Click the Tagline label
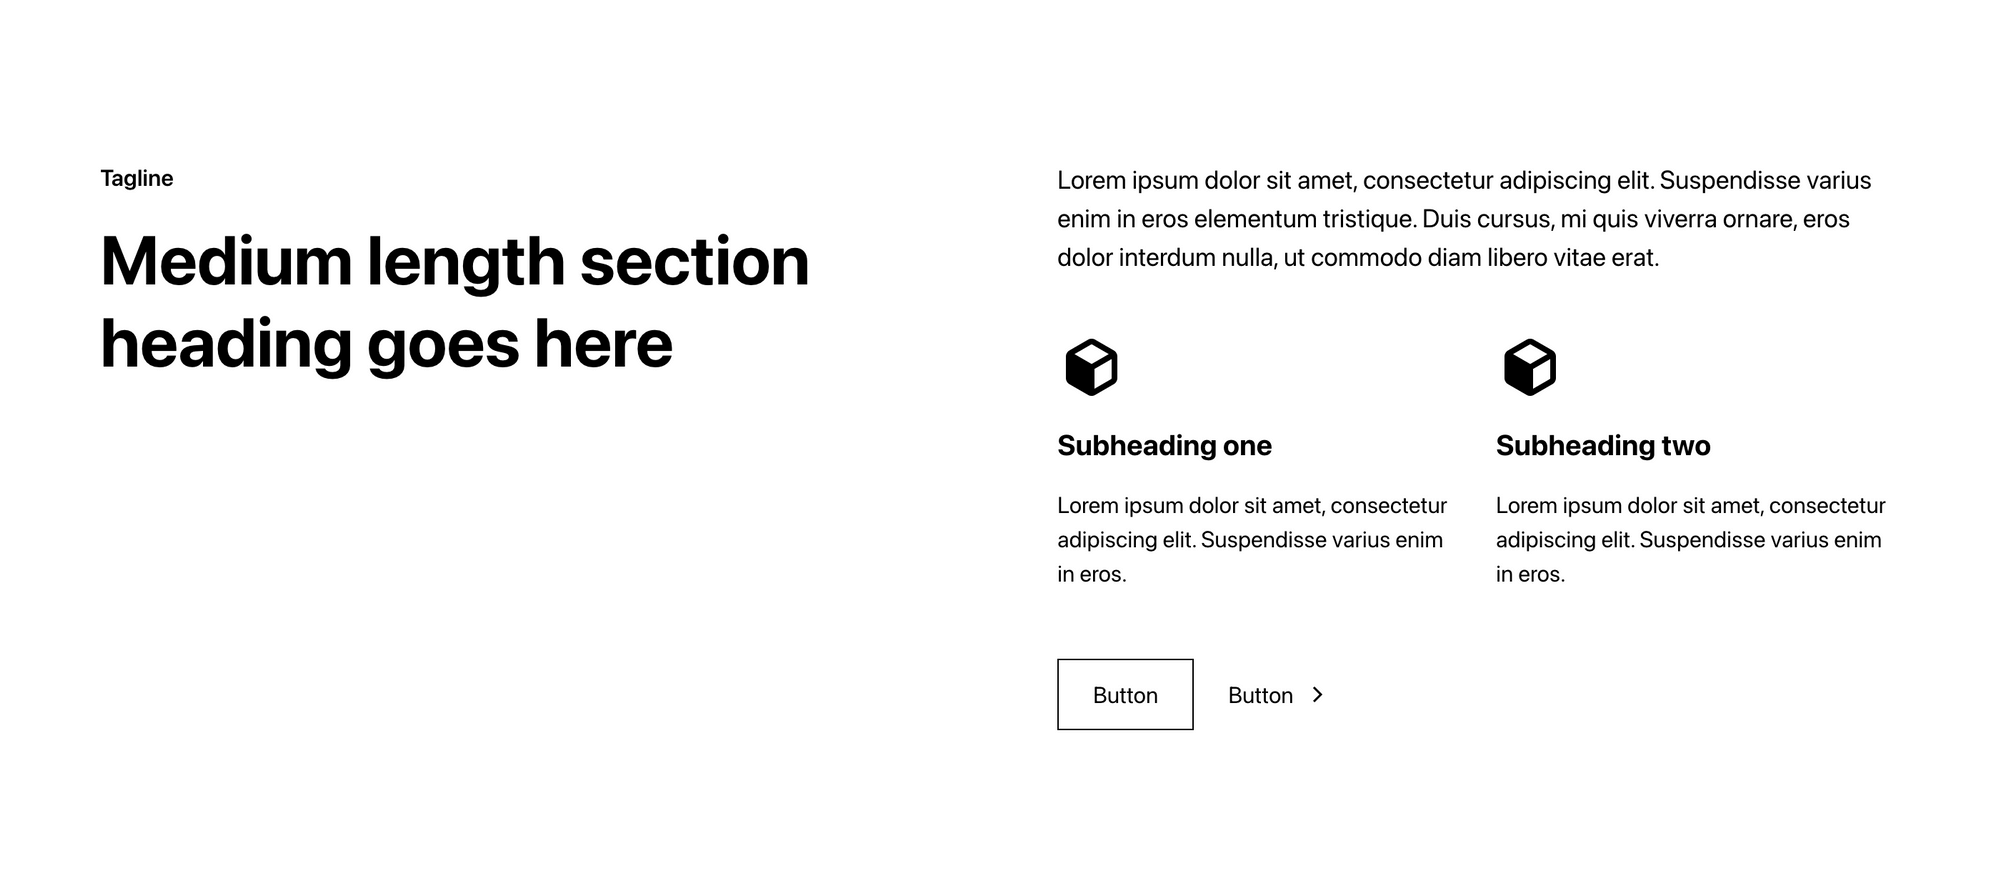2000x890 pixels. pos(137,178)
